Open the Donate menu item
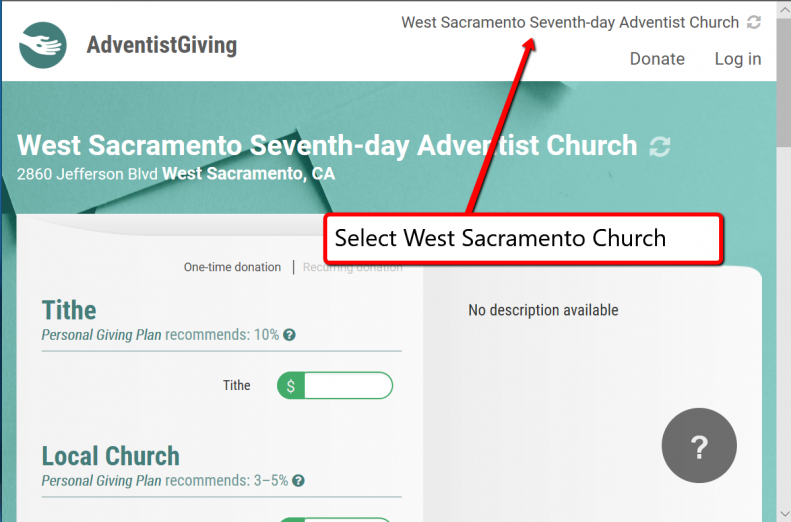 657,59
